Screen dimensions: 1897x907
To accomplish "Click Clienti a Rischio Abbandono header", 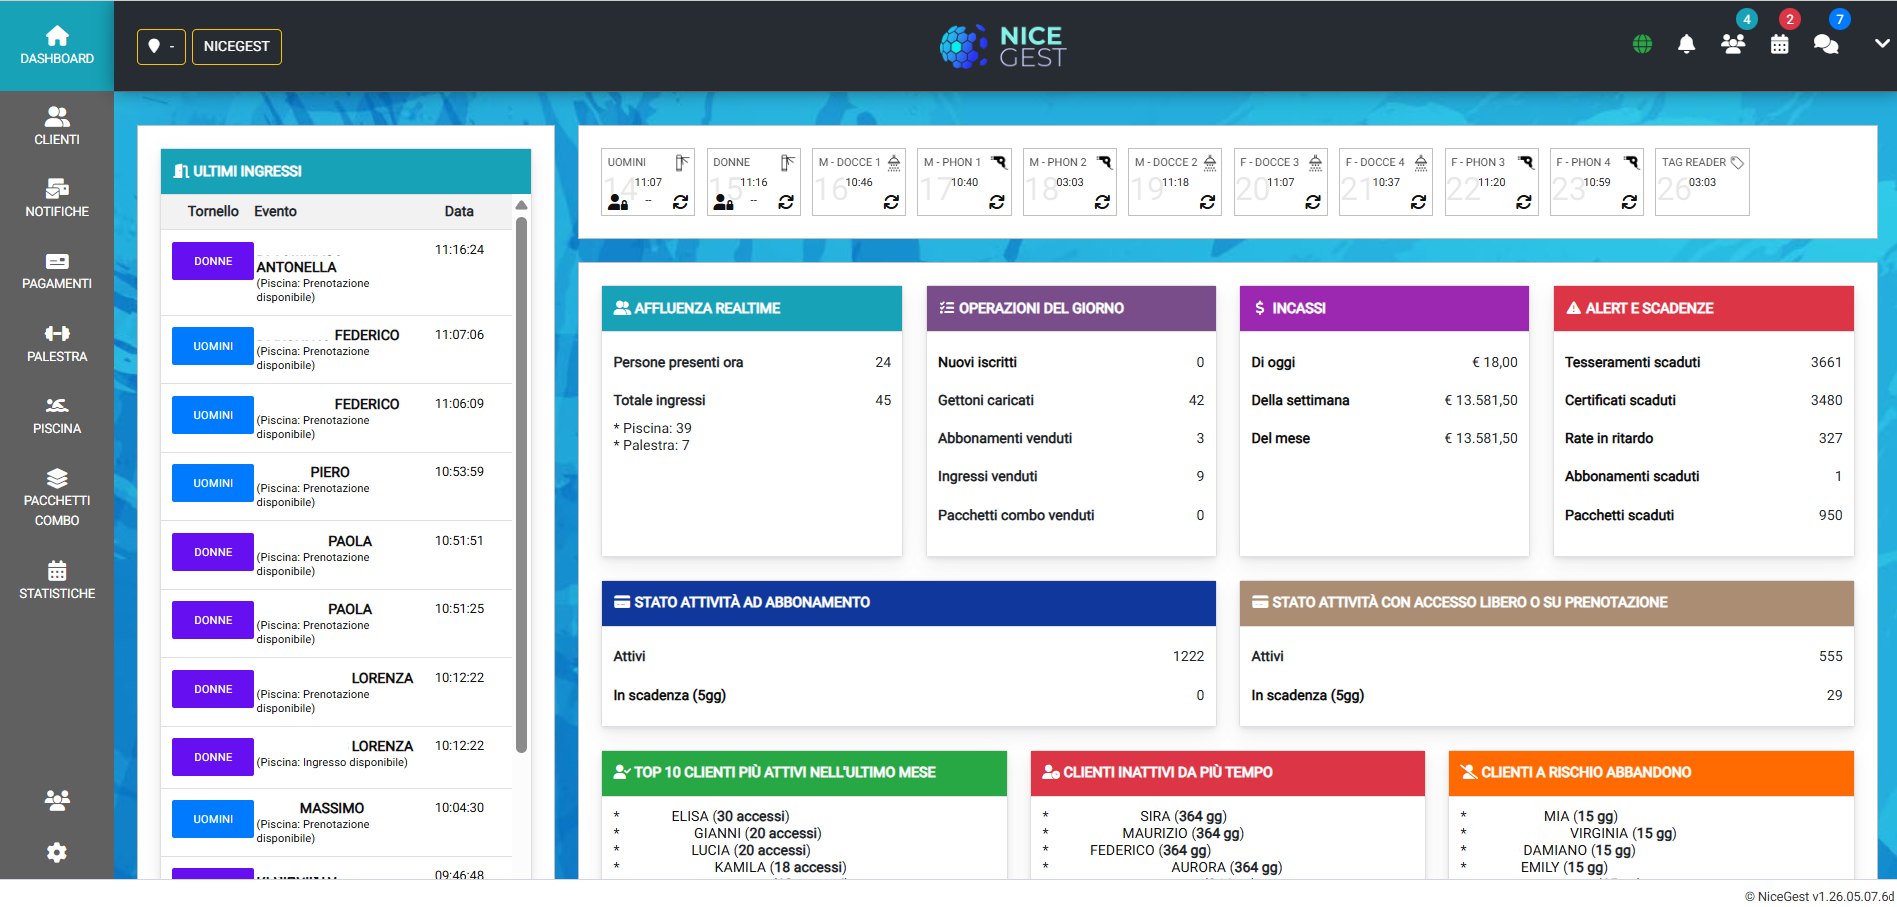I will click(1651, 773).
